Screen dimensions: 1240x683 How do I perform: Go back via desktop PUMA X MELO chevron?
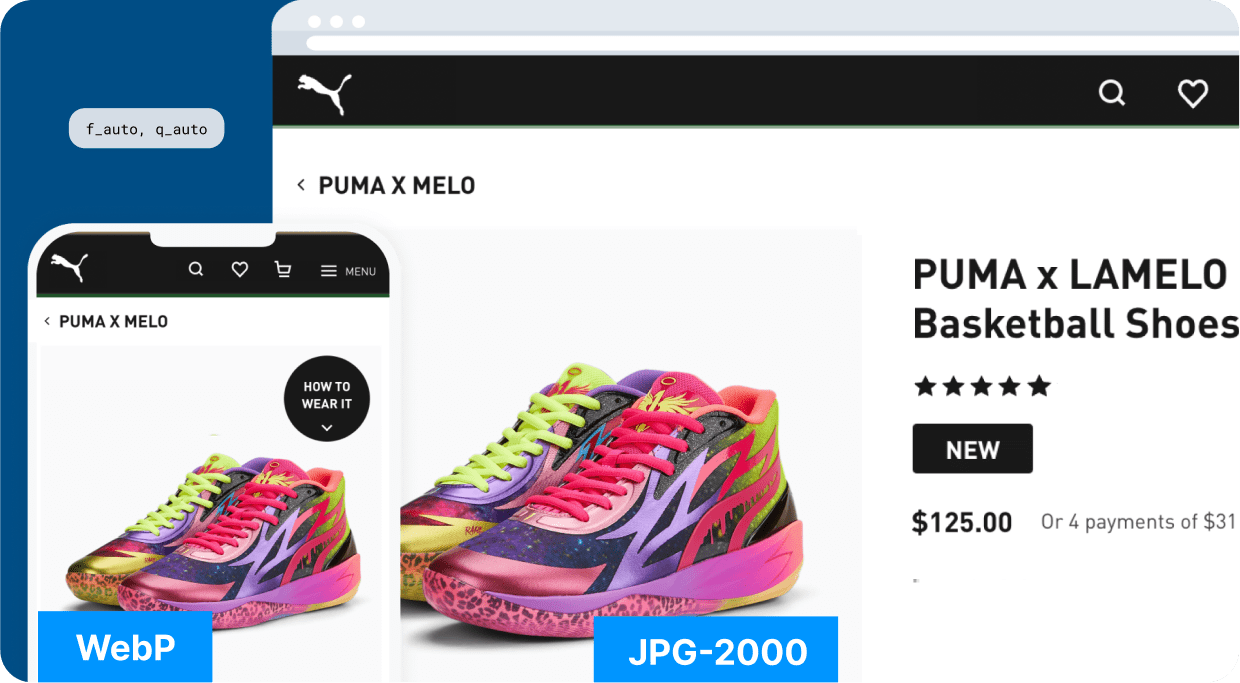coord(300,185)
